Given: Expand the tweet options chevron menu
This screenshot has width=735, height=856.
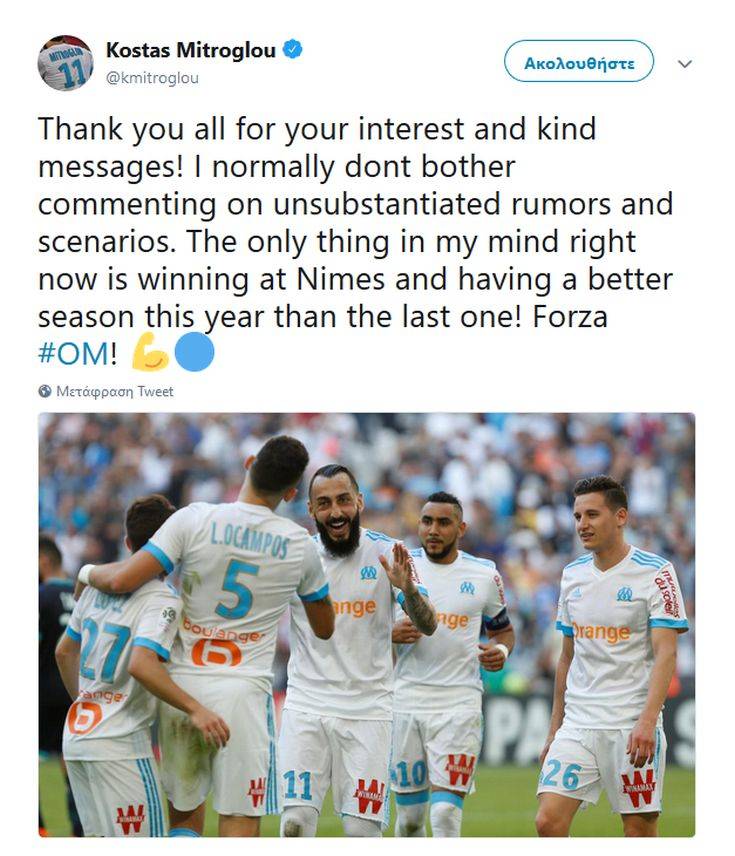Looking at the screenshot, I should (x=685, y=64).
